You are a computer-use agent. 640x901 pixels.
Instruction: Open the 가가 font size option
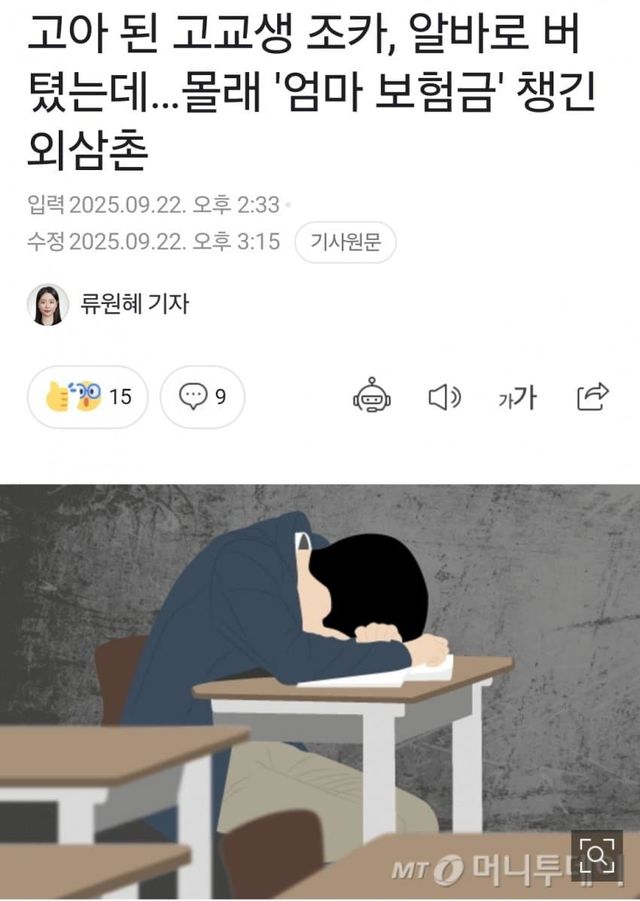pyautogui.click(x=517, y=397)
